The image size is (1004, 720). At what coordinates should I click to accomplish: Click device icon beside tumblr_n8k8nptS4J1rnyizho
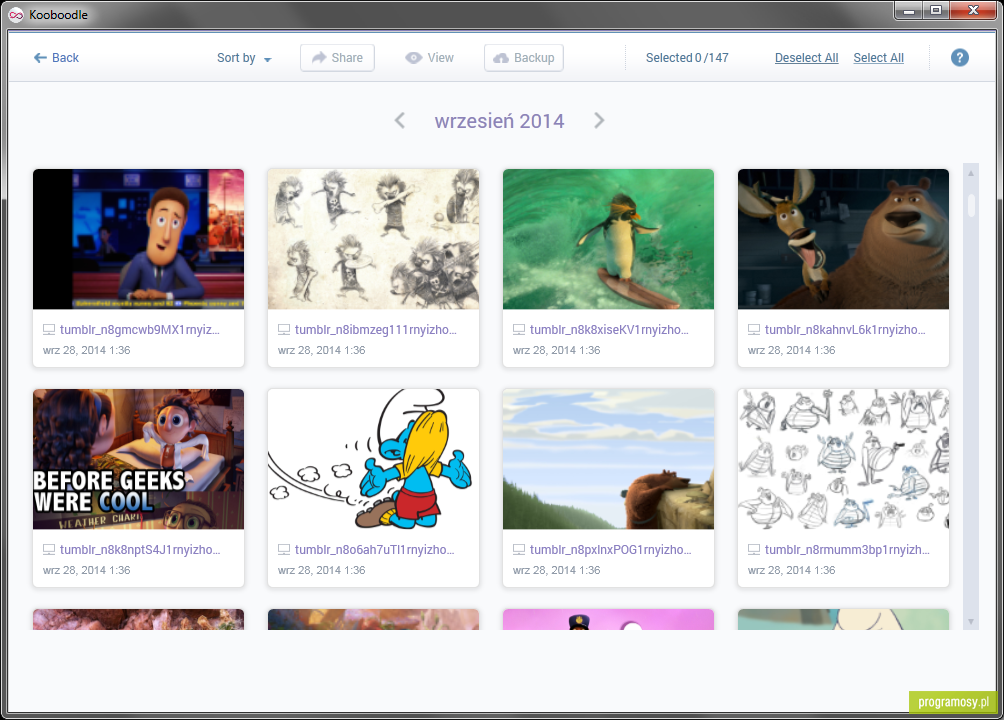(49, 550)
